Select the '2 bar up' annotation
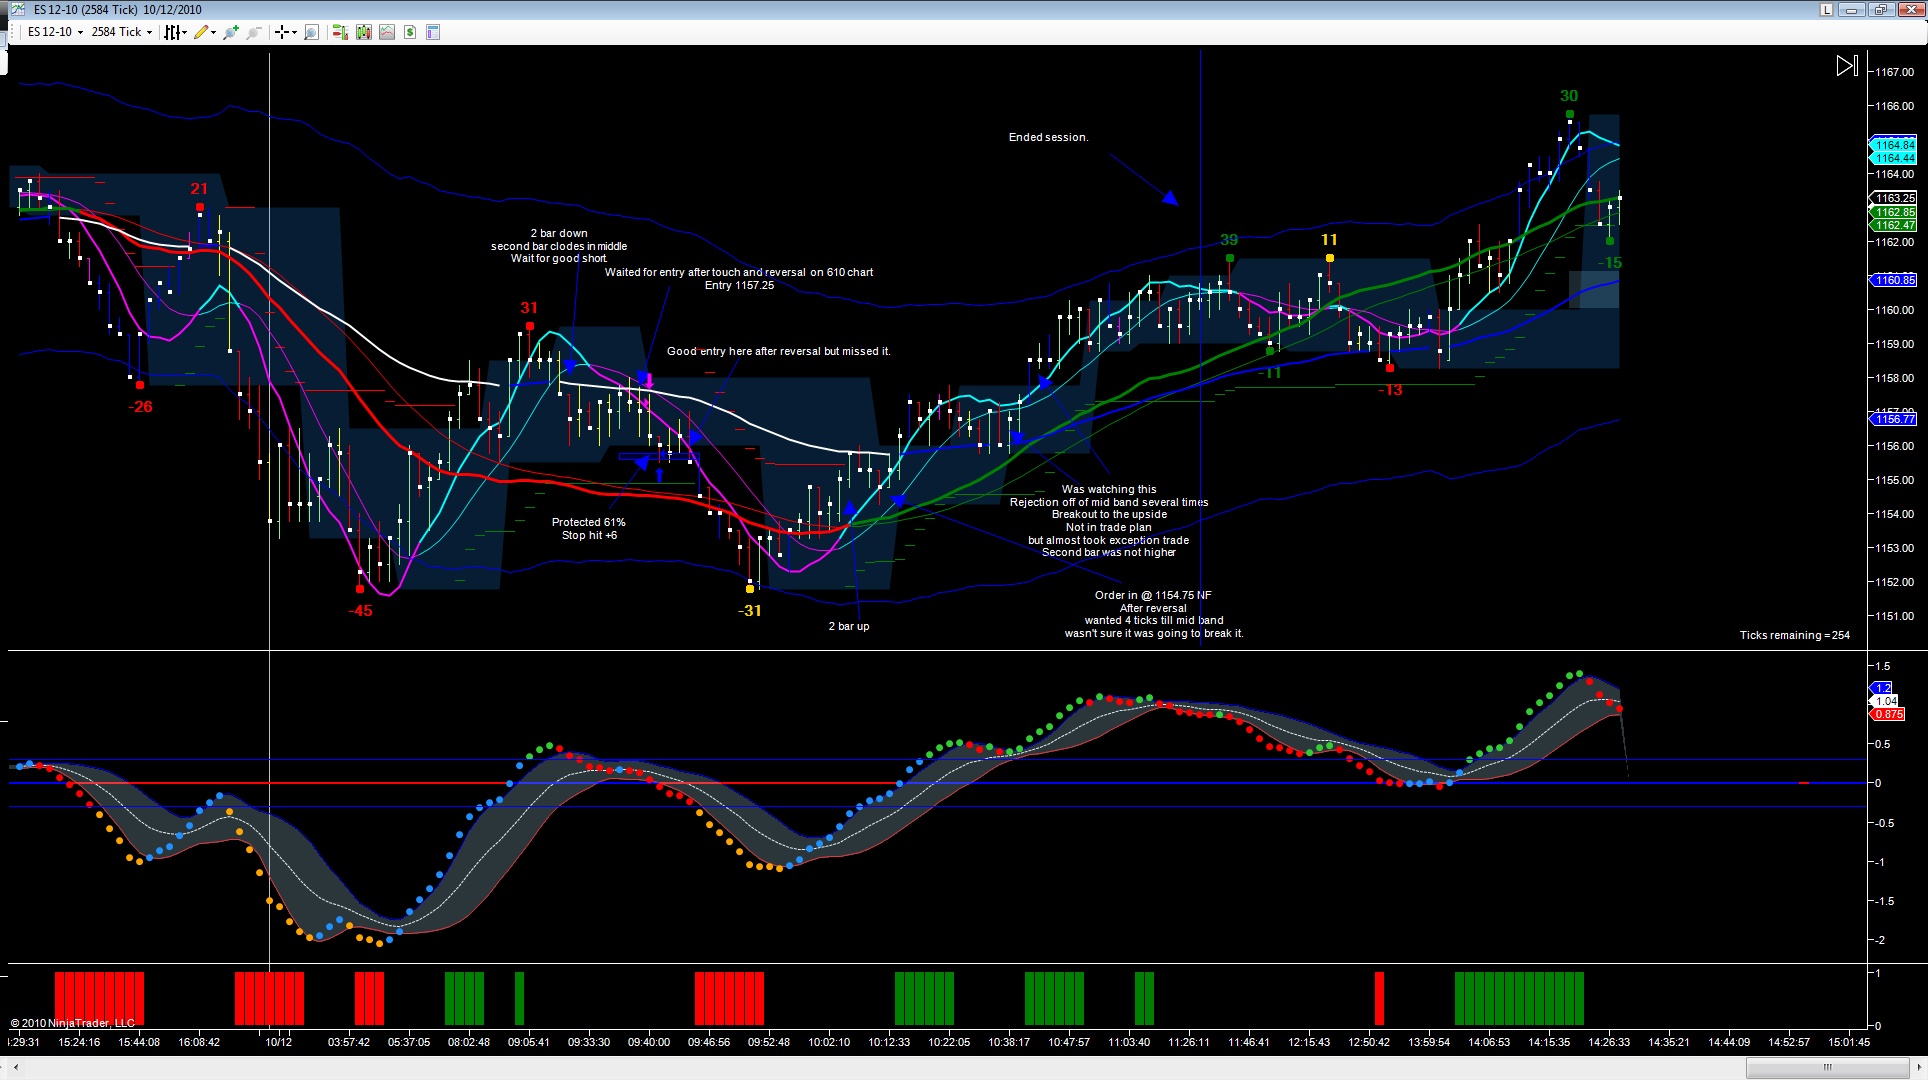 [x=849, y=627]
